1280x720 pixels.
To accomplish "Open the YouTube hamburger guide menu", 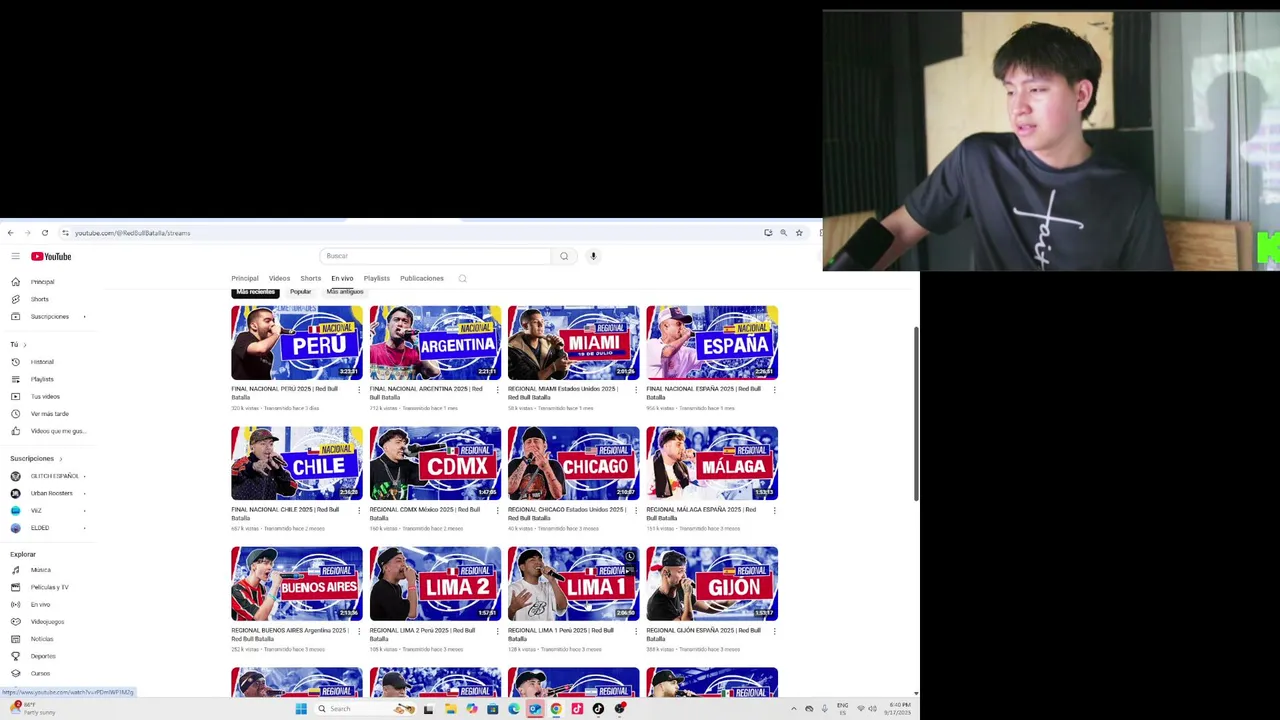I will tap(15, 257).
